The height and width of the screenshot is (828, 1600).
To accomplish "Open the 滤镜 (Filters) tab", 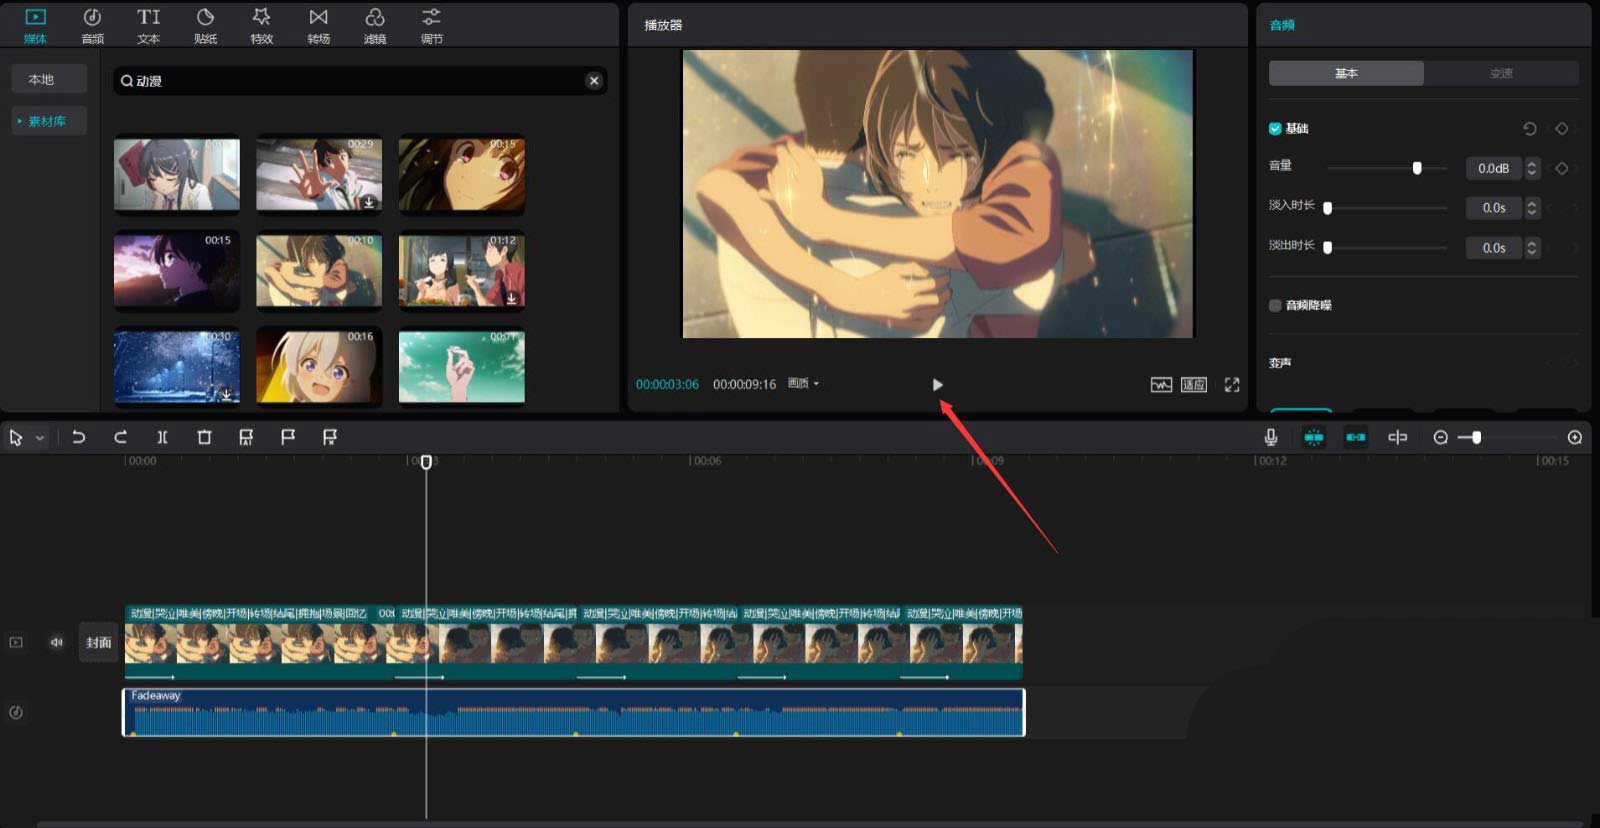I will [x=375, y=25].
